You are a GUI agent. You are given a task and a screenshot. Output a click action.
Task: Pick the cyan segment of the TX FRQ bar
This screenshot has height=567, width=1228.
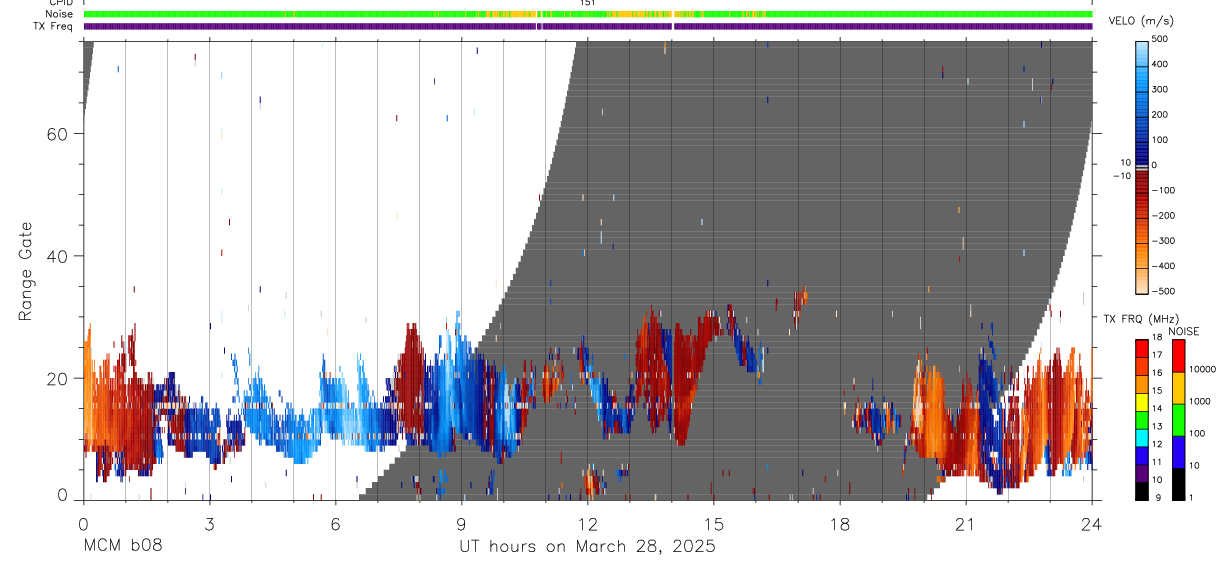pos(1141,438)
